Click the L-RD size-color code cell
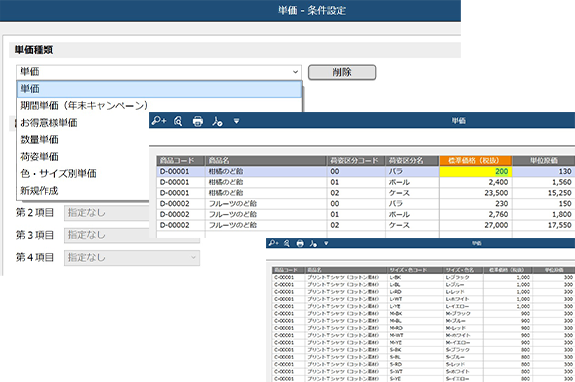 [415, 292]
